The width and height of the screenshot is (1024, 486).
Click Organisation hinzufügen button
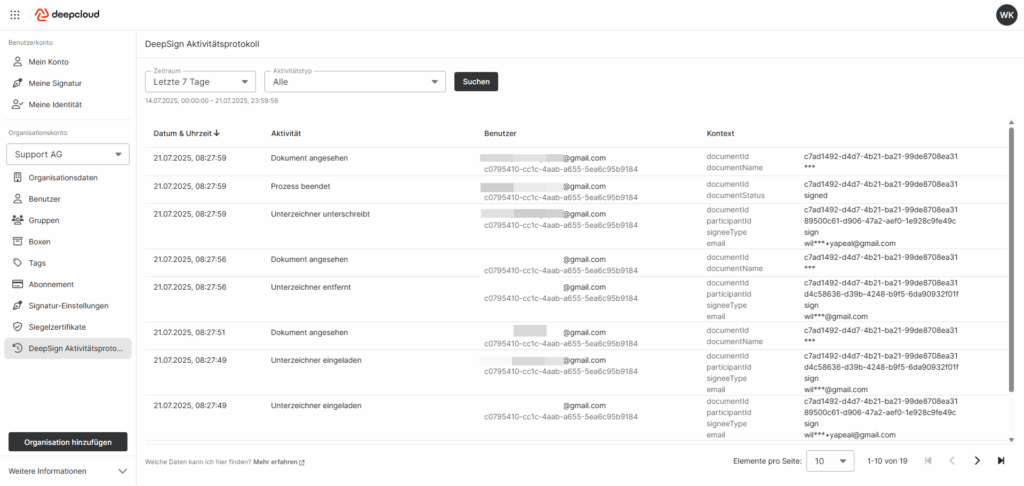pos(68,442)
